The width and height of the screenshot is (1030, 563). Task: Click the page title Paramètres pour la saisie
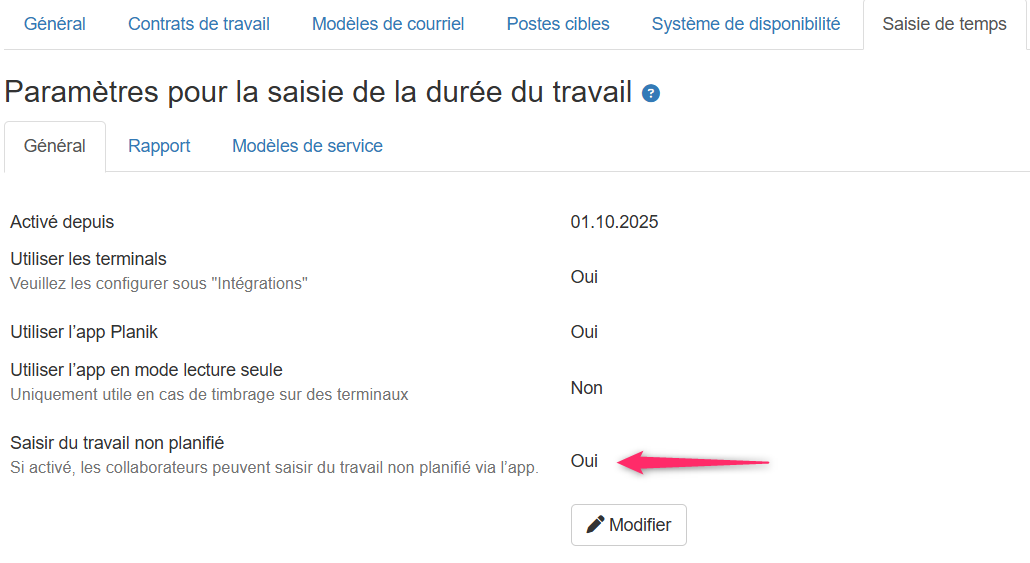[x=318, y=92]
